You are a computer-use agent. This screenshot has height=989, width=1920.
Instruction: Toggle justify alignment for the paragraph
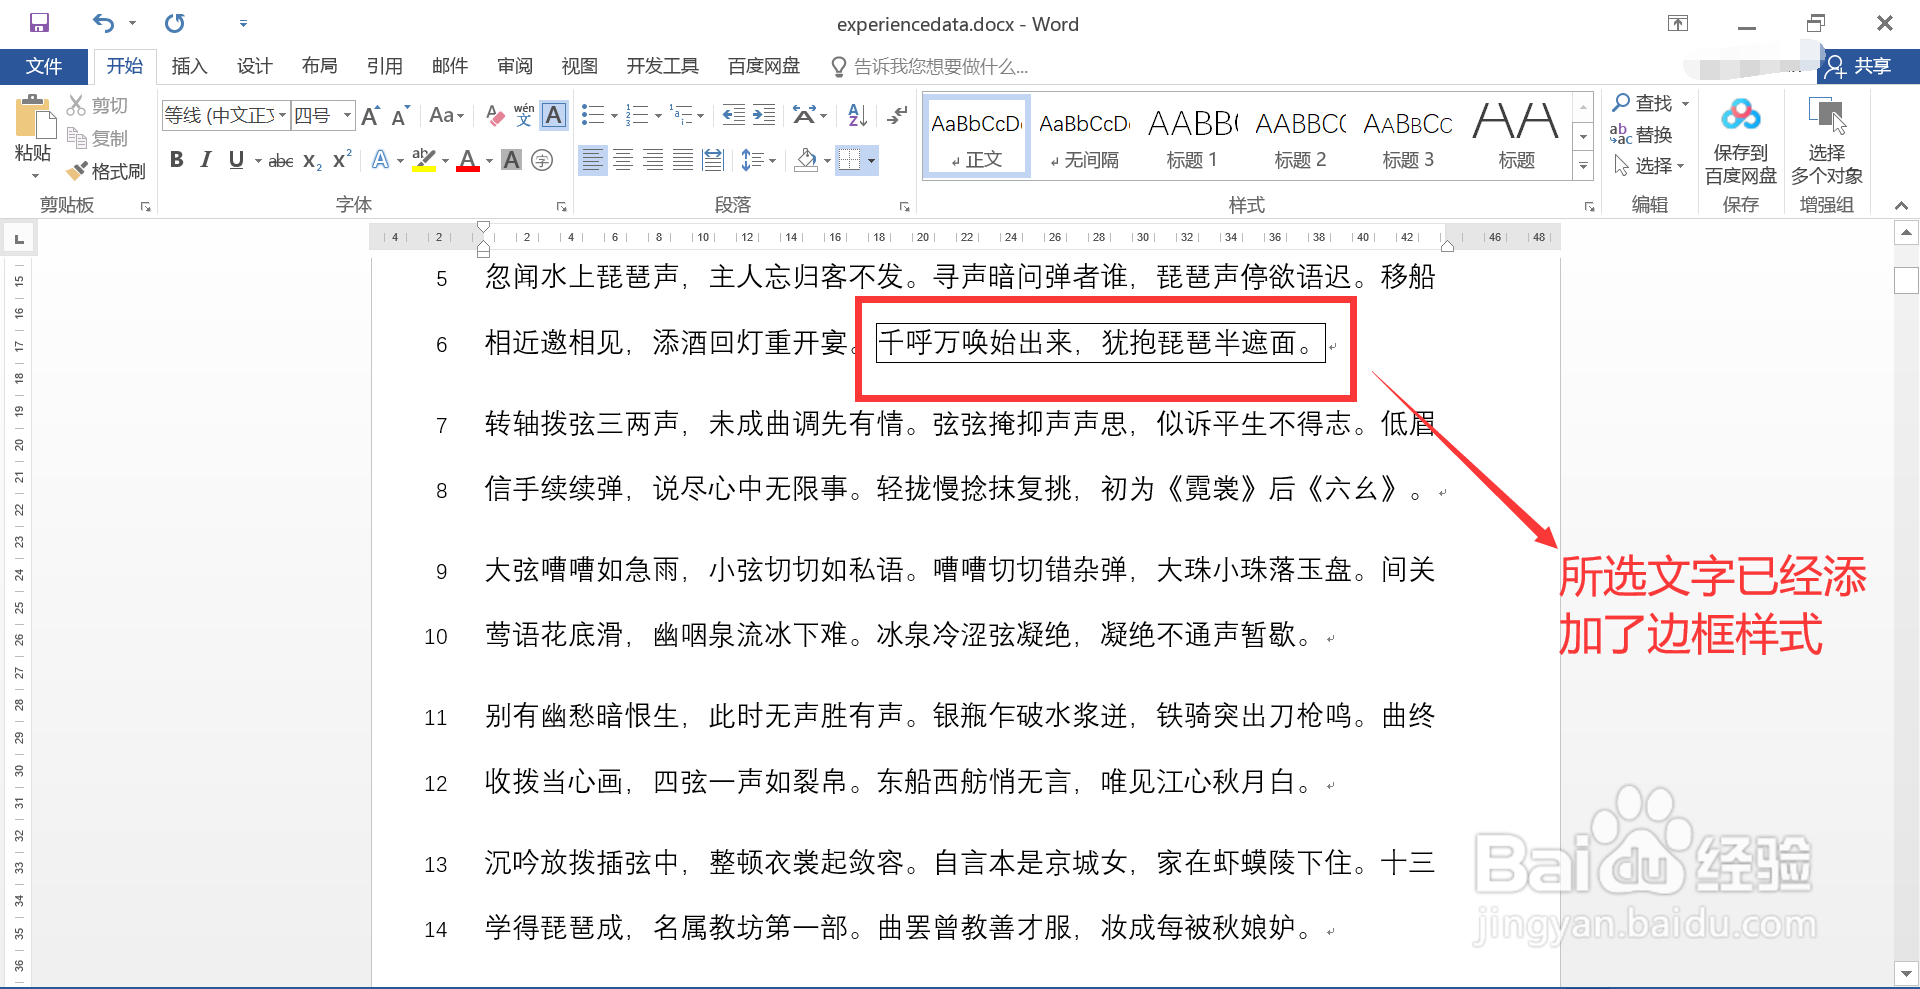pos(683,159)
